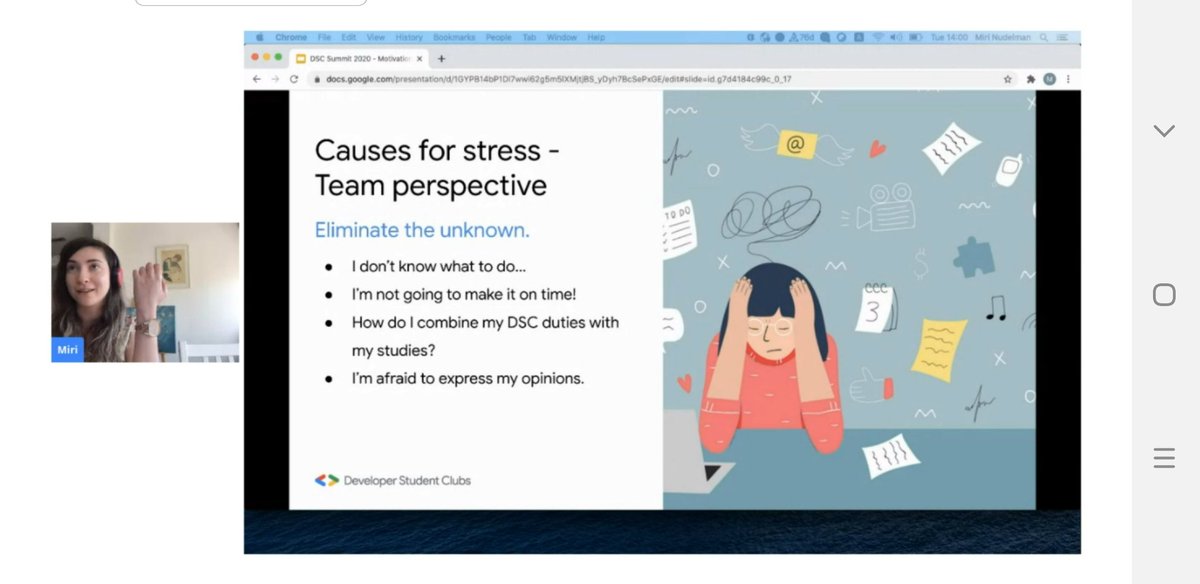The image size is (1200, 584).
Task: Open the File menu
Action: coord(324,37)
